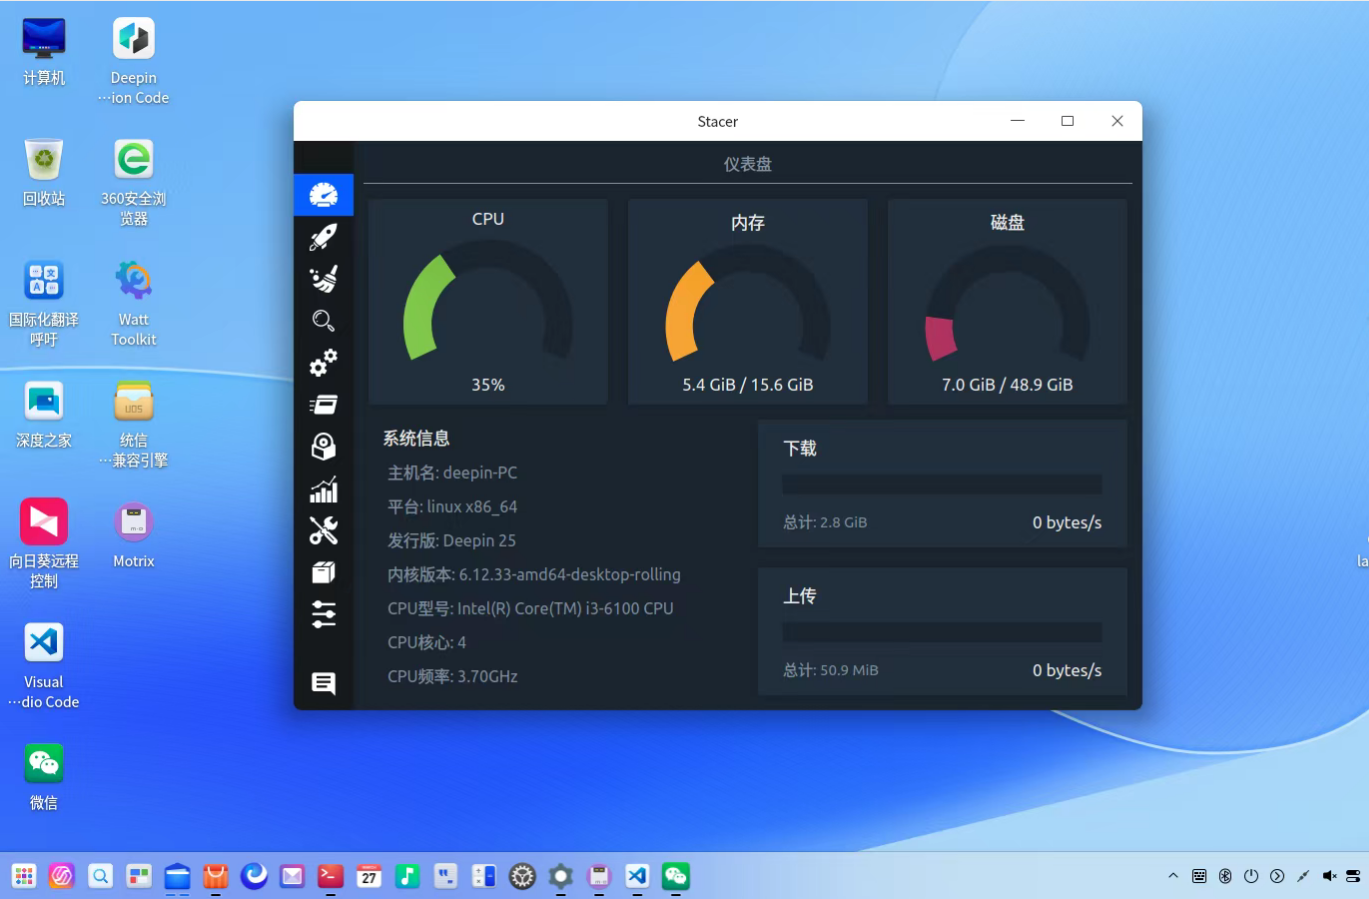Image resolution: width=1369 pixels, height=899 pixels.
Task: Open the calendar icon showing 27 in dock
Action: [x=369, y=876]
